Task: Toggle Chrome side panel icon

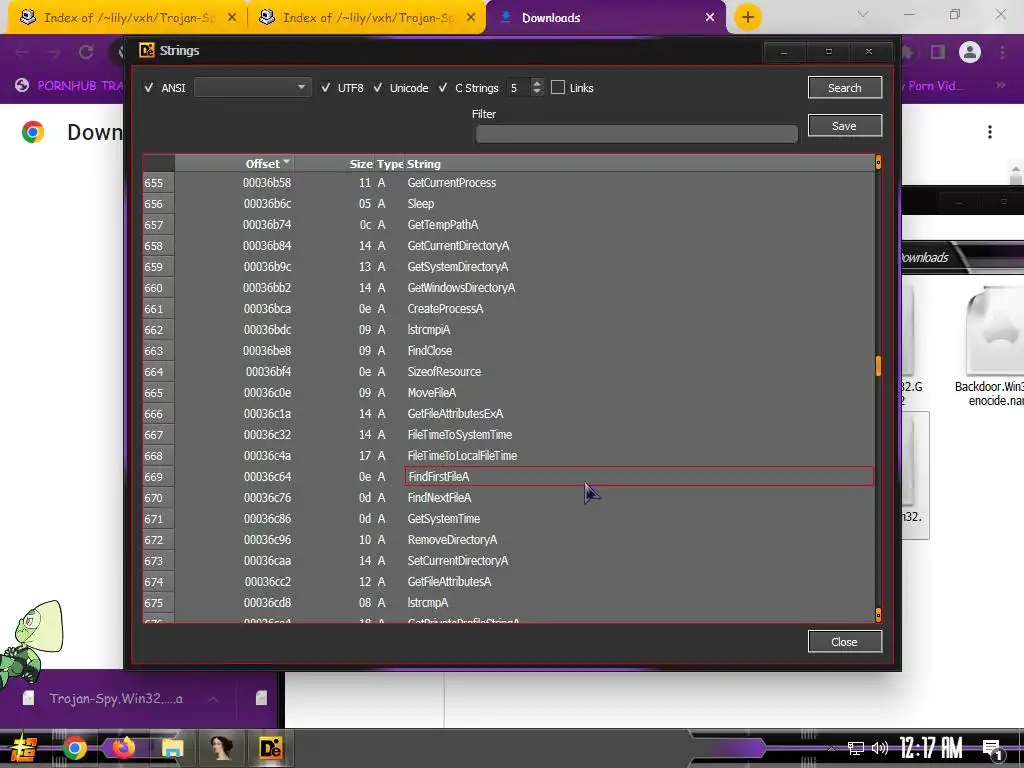Action: tap(938, 52)
